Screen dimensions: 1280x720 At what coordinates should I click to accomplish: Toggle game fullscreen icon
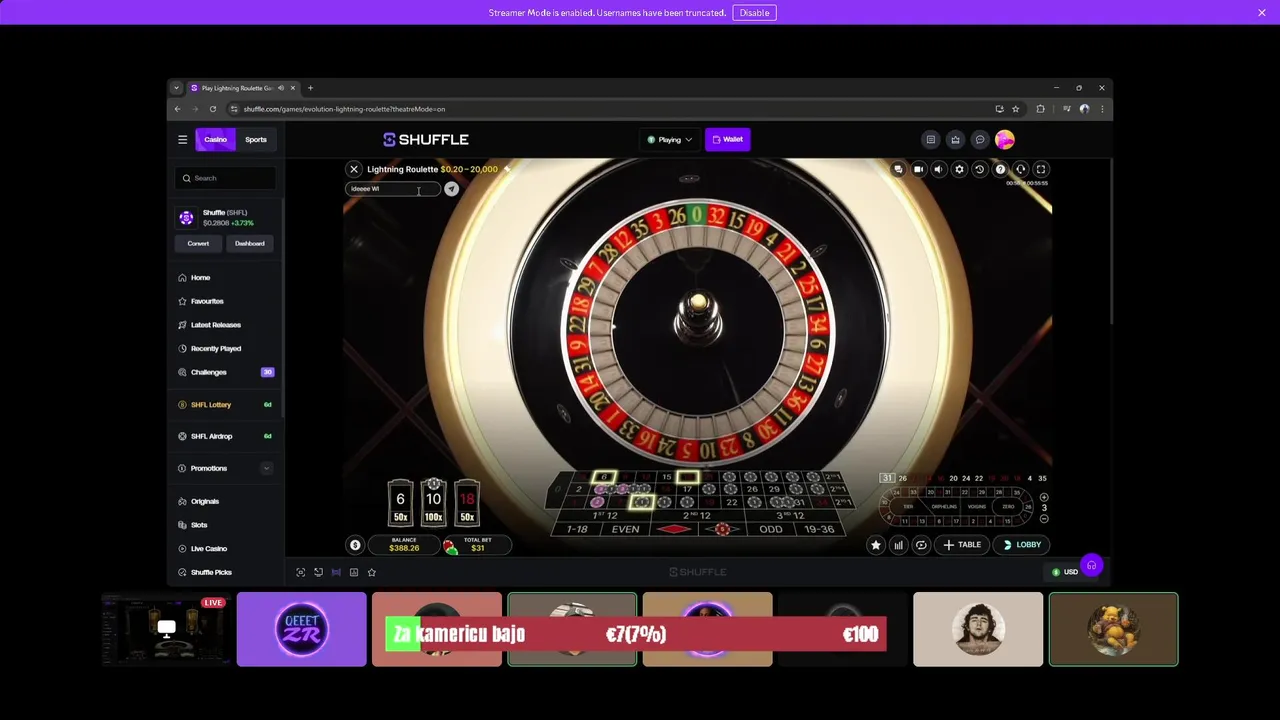click(1041, 169)
